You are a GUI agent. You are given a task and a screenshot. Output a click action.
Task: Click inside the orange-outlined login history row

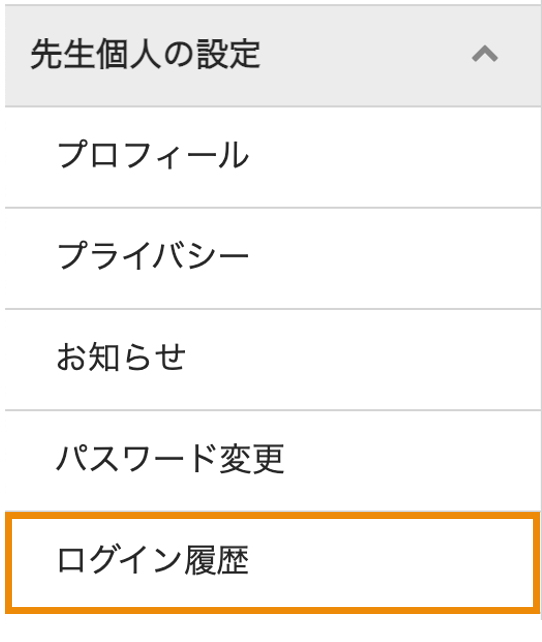coord(273,563)
